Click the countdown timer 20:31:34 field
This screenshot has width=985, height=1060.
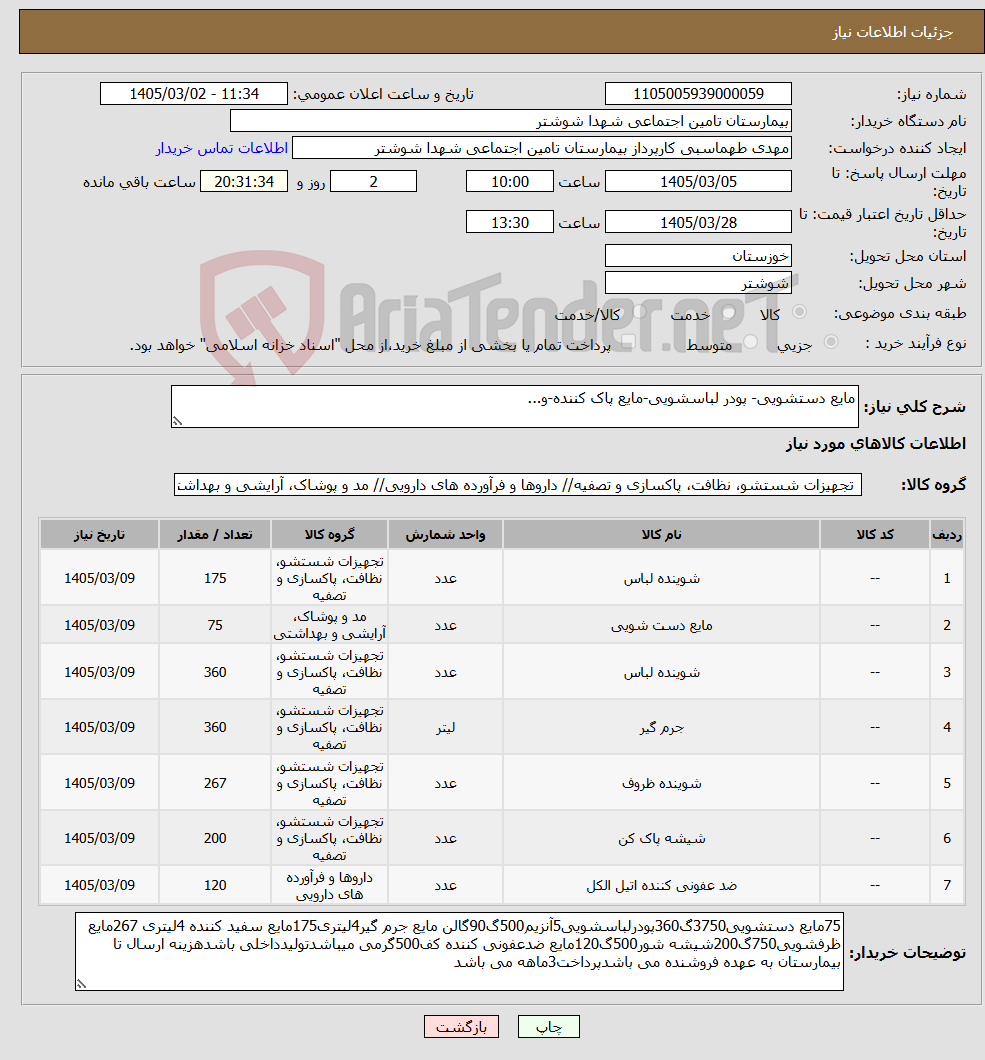click(x=244, y=182)
